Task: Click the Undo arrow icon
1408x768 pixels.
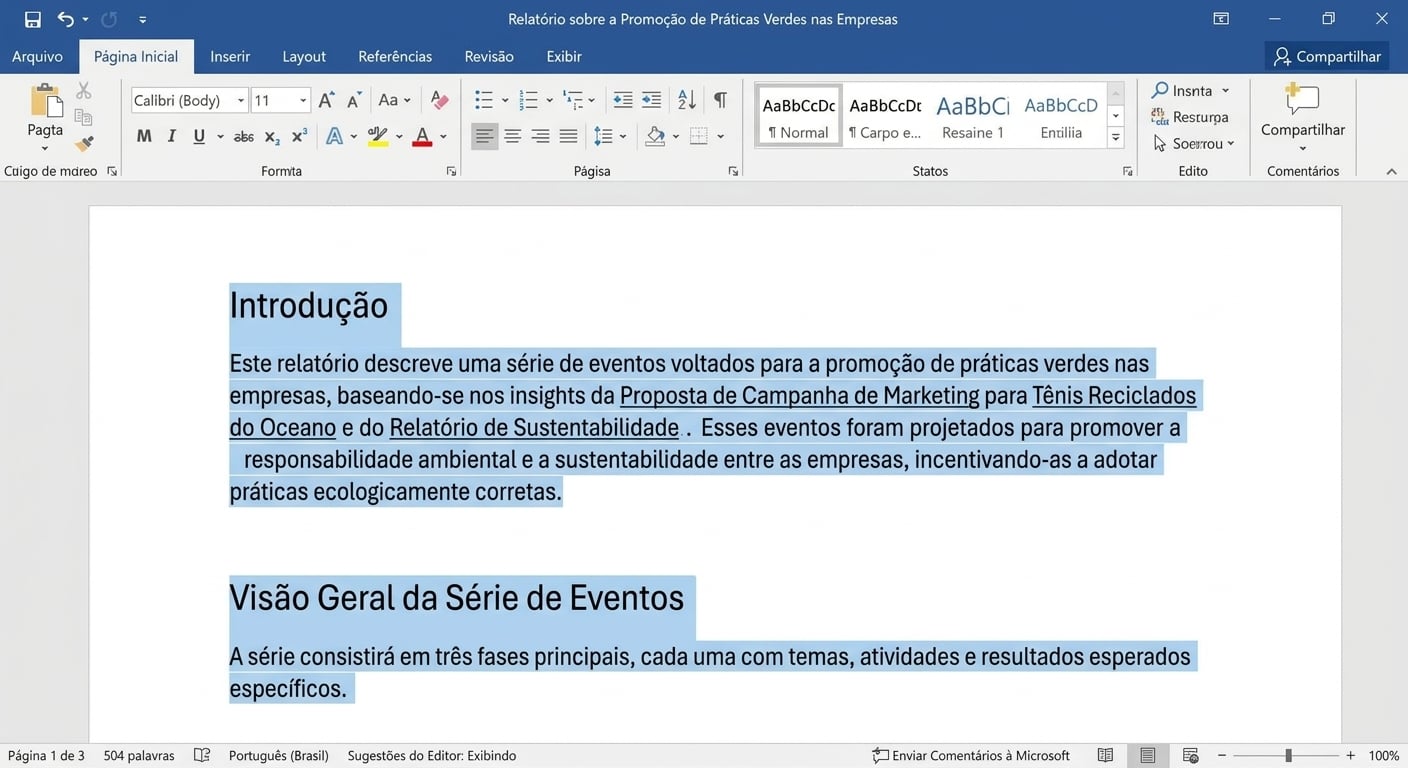Action: click(66, 19)
